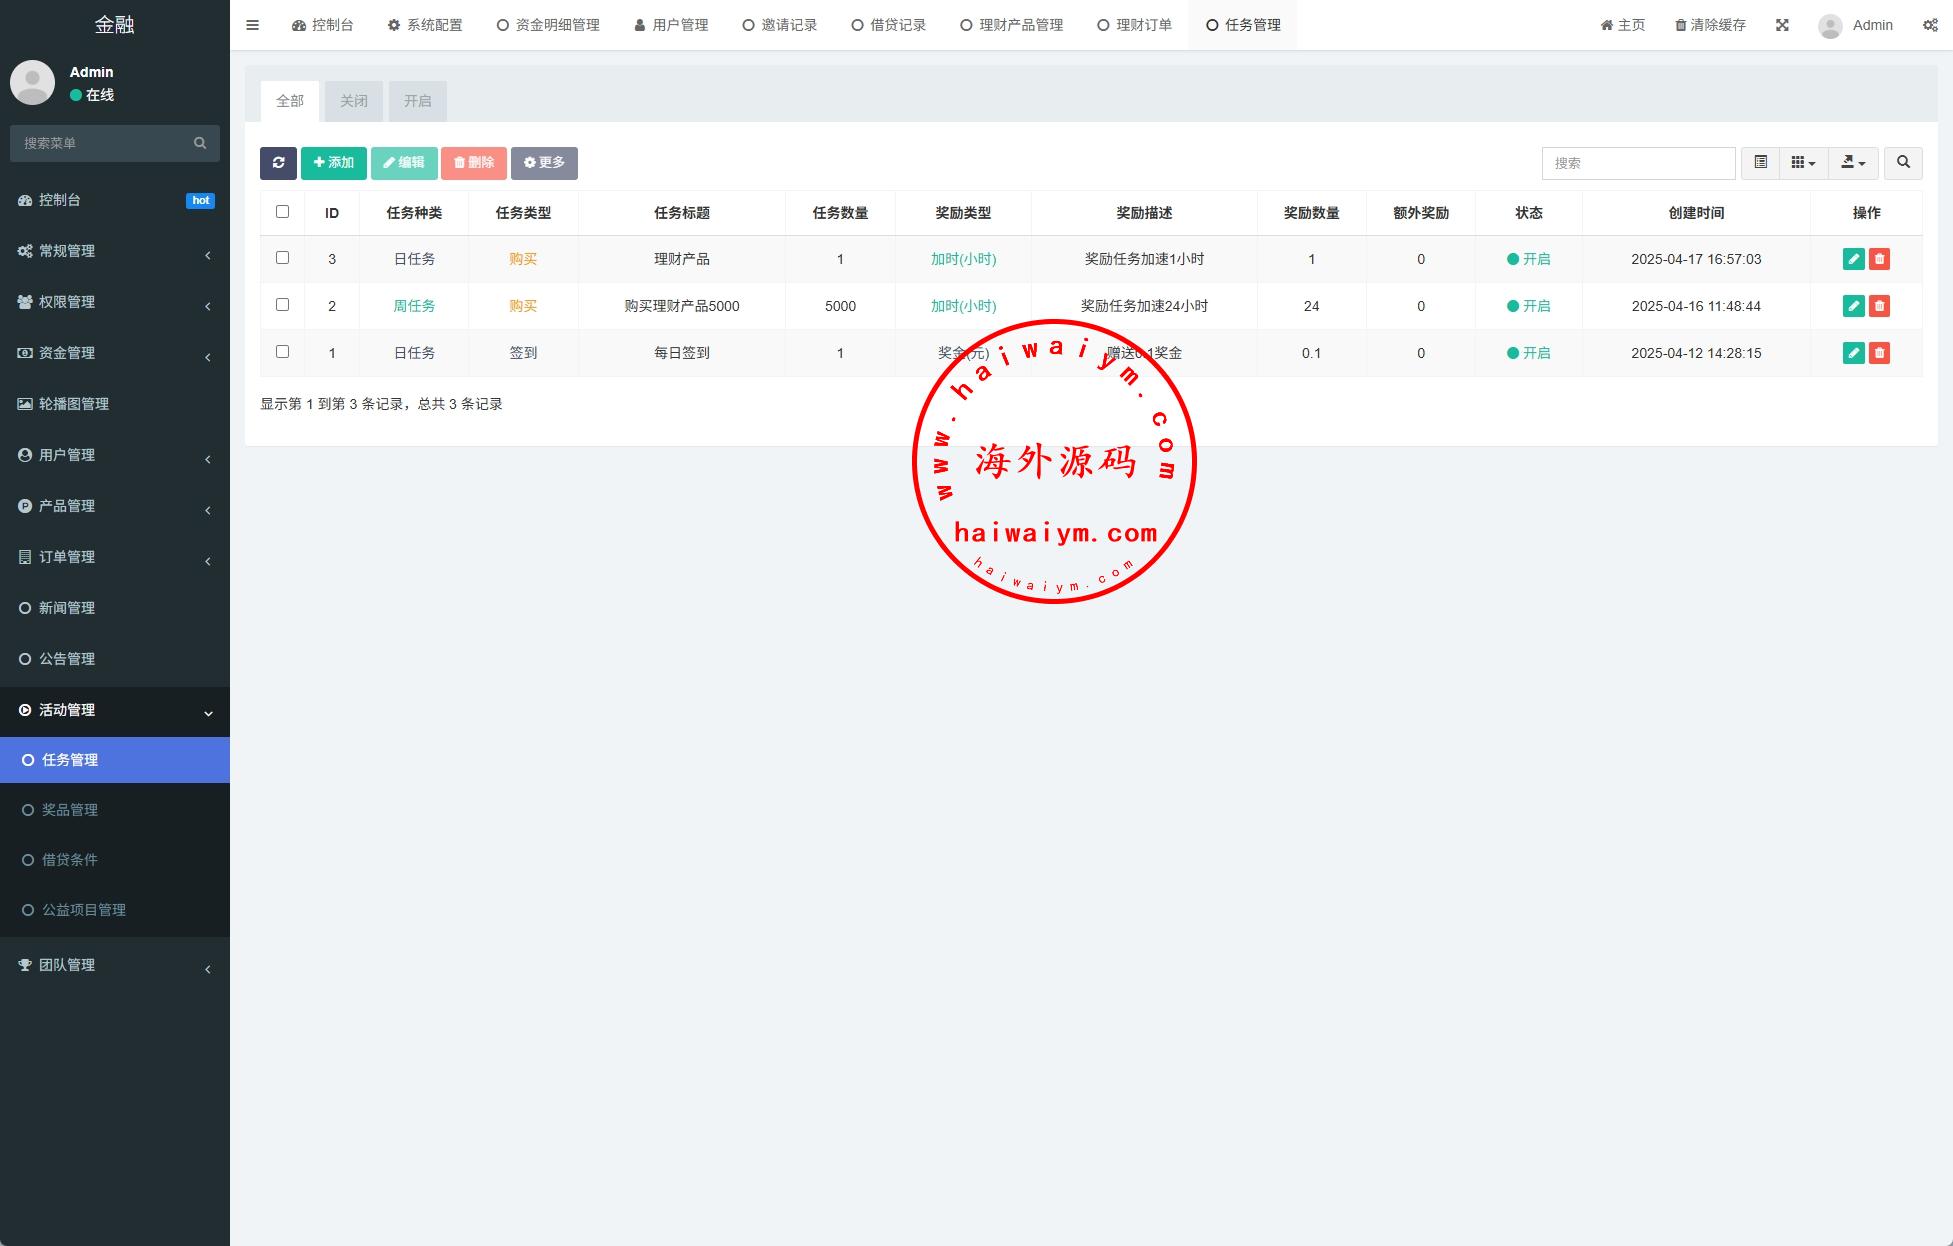Click the green edit pencil for task ID 3
Image resolution: width=1953 pixels, height=1246 pixels.
click(1853, 259)
